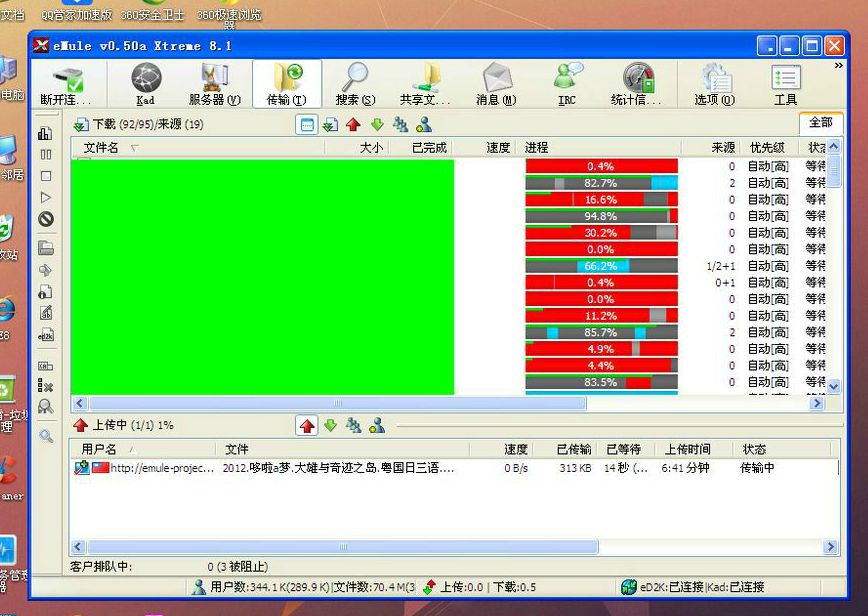Click the ed2k link sidebar icon
868x616 pixels.
click(46, 335)
